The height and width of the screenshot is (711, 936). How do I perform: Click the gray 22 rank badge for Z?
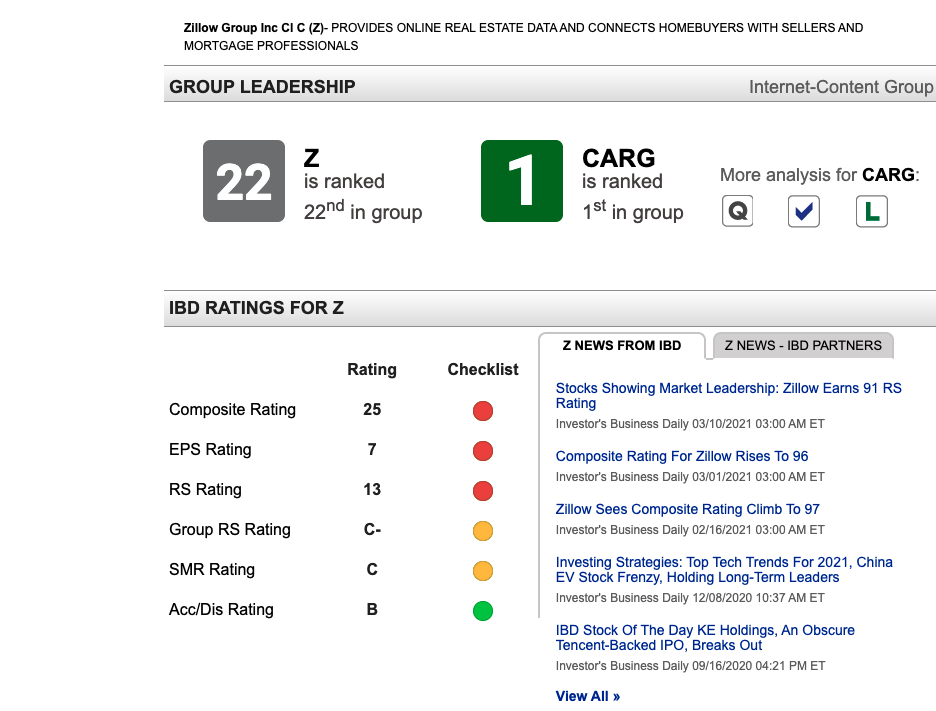pyautogui.click(x=244, y=181)
